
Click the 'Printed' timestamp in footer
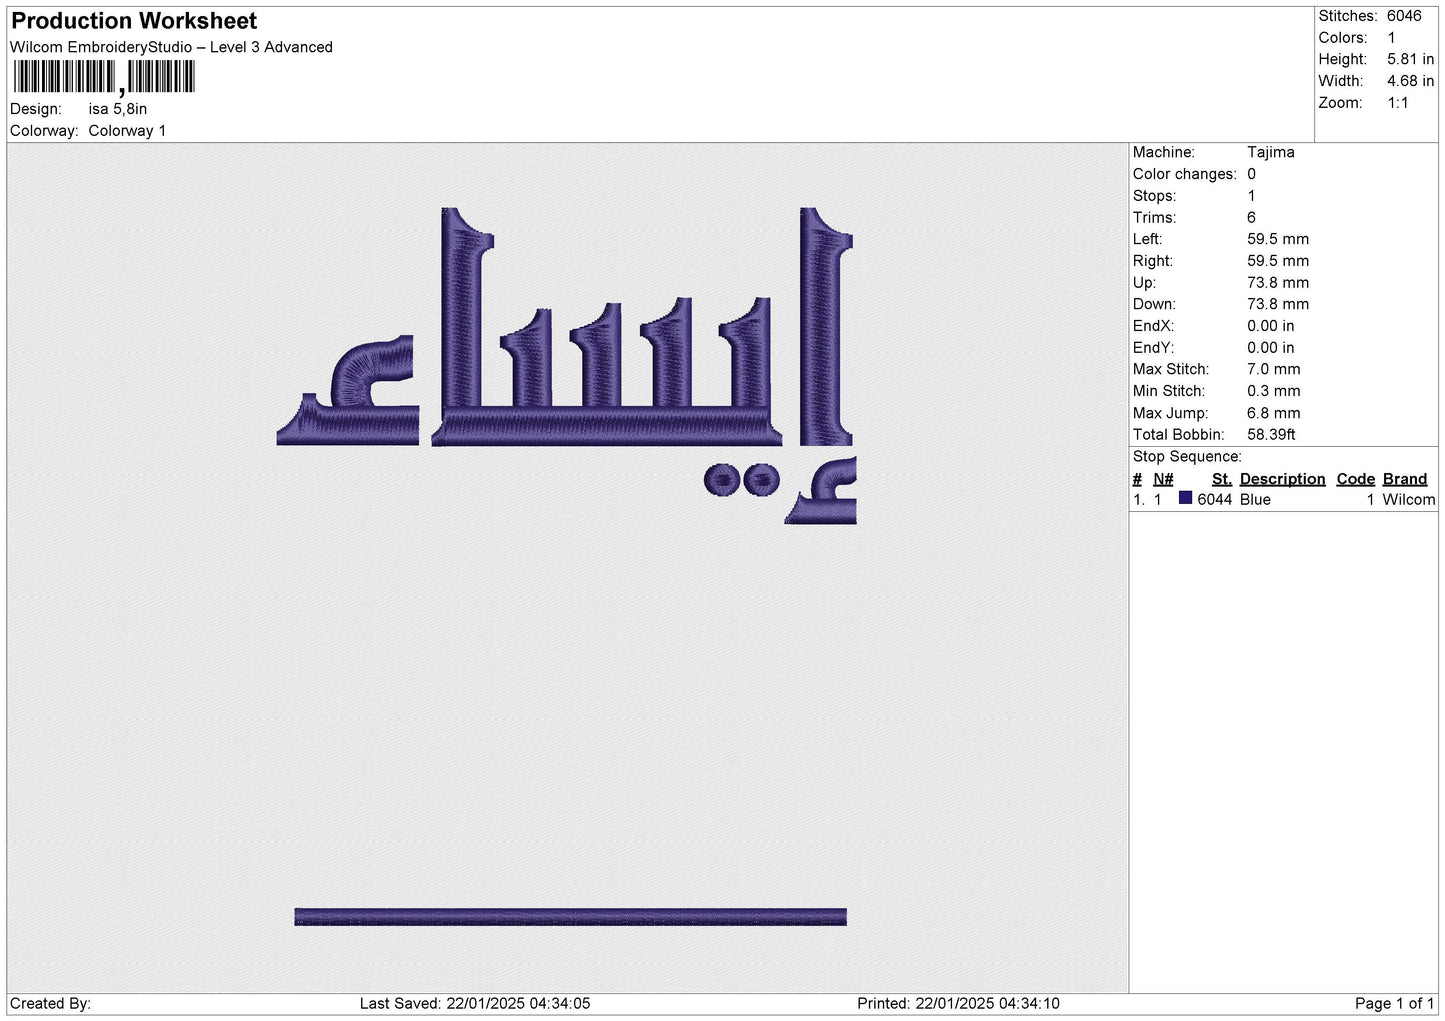click(958, 1003)
